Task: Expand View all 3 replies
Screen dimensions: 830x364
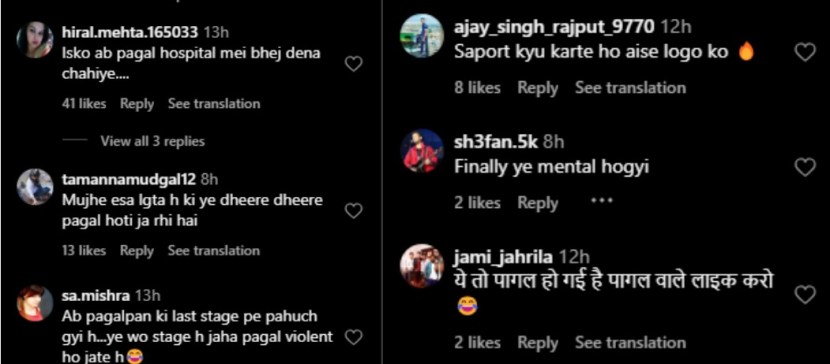Action: pos(152,141)
